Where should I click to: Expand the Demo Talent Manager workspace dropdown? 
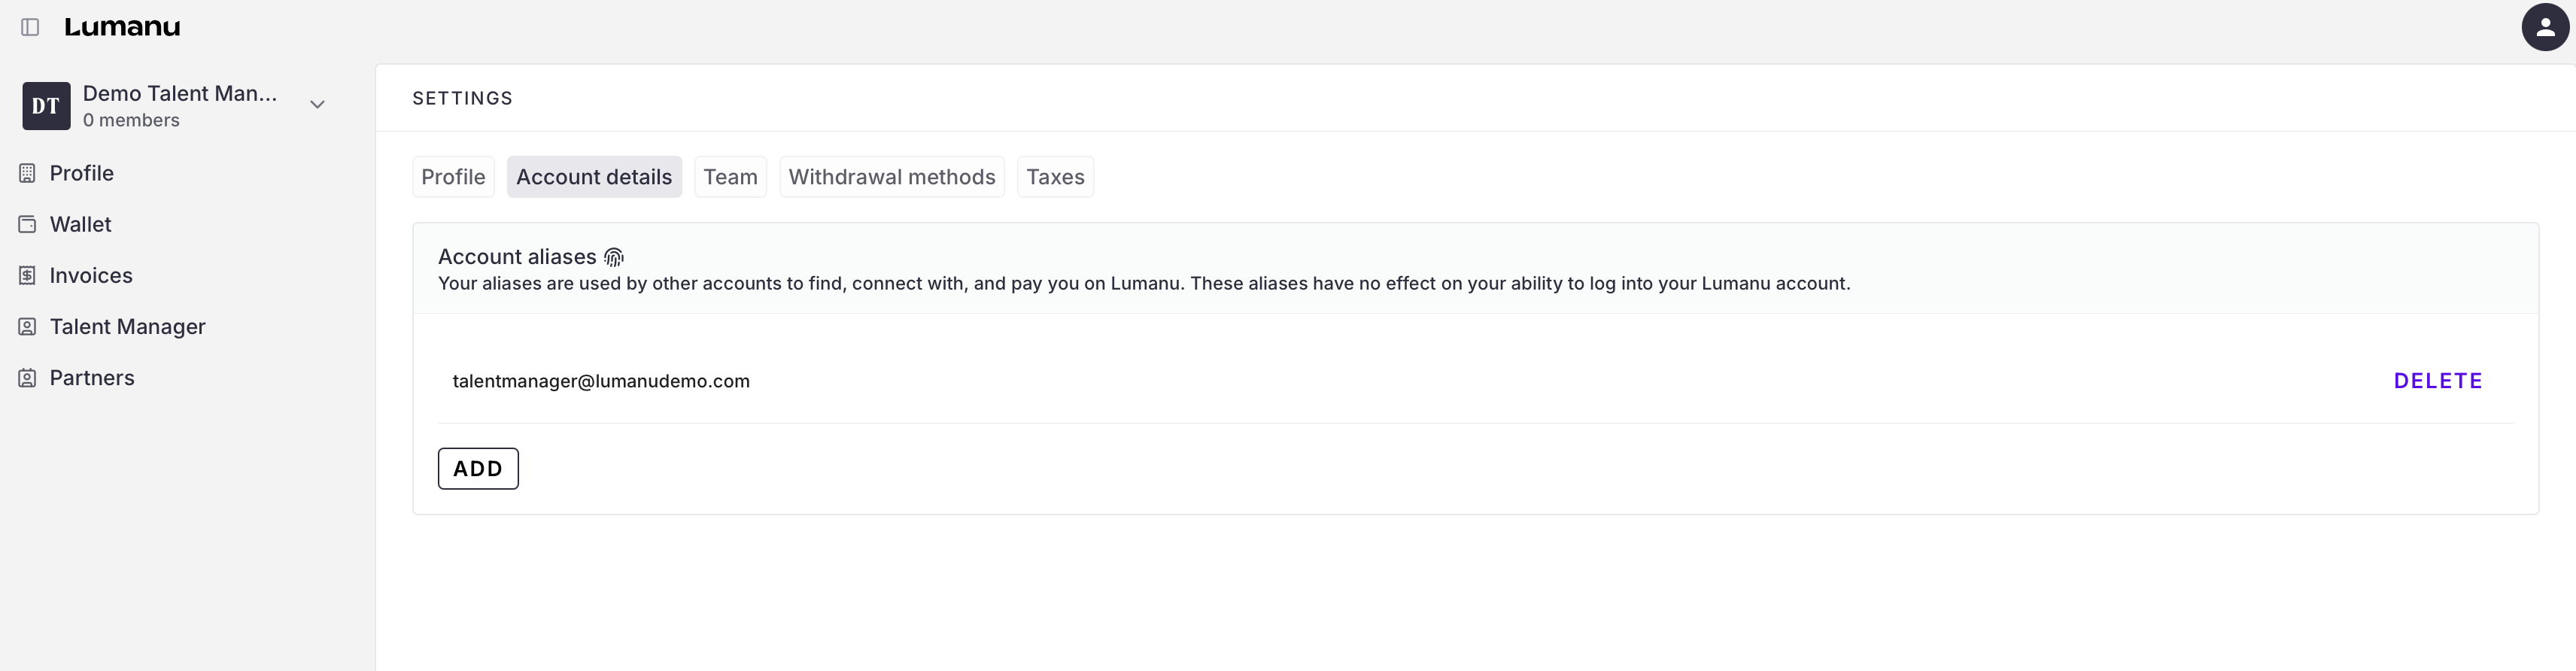(x=317, y=105)
